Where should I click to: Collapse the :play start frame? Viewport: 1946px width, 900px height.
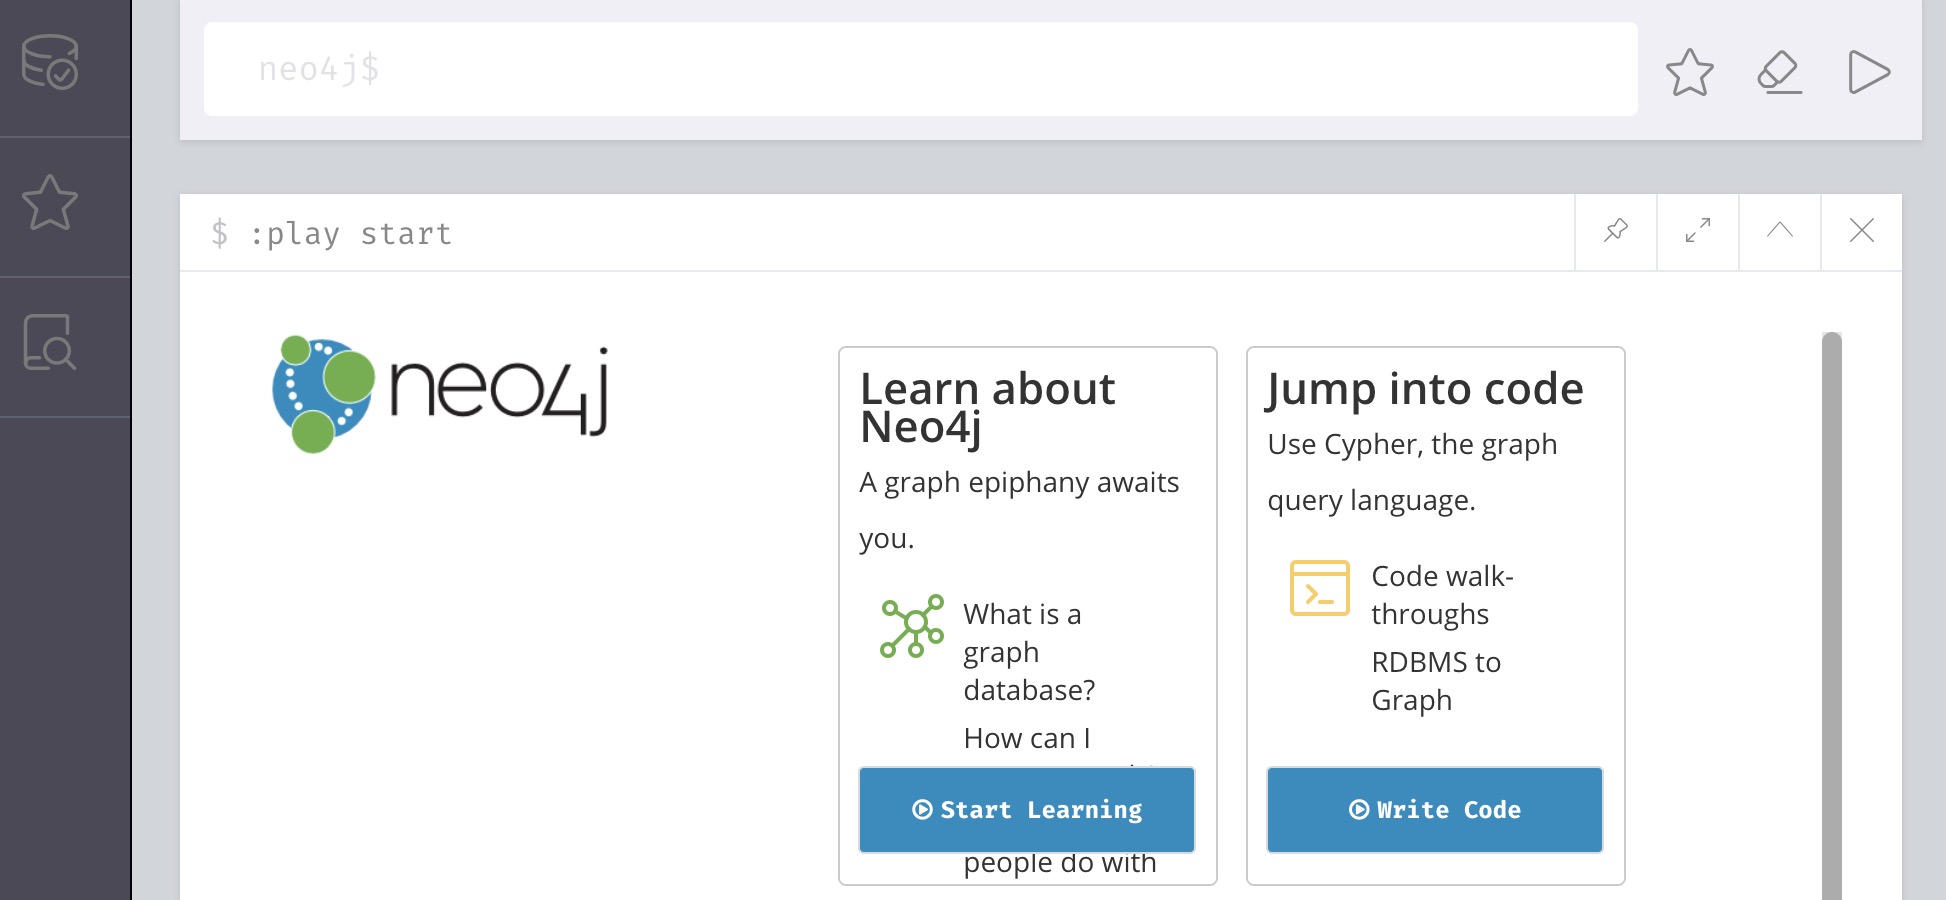1780,231
